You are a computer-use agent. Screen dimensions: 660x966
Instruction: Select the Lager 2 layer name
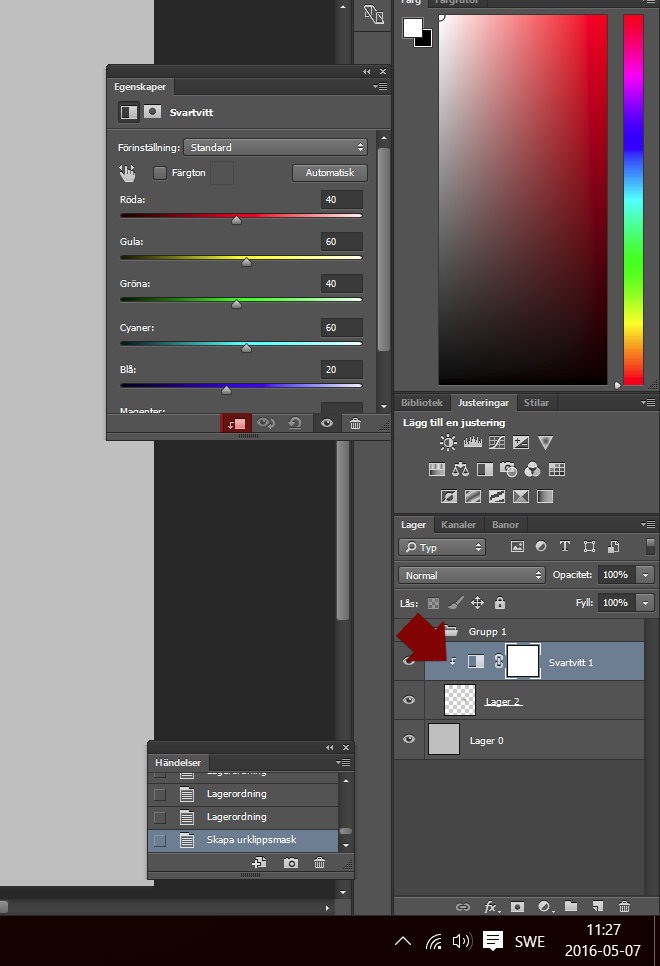pyautogui.click(x=503, y=701)
